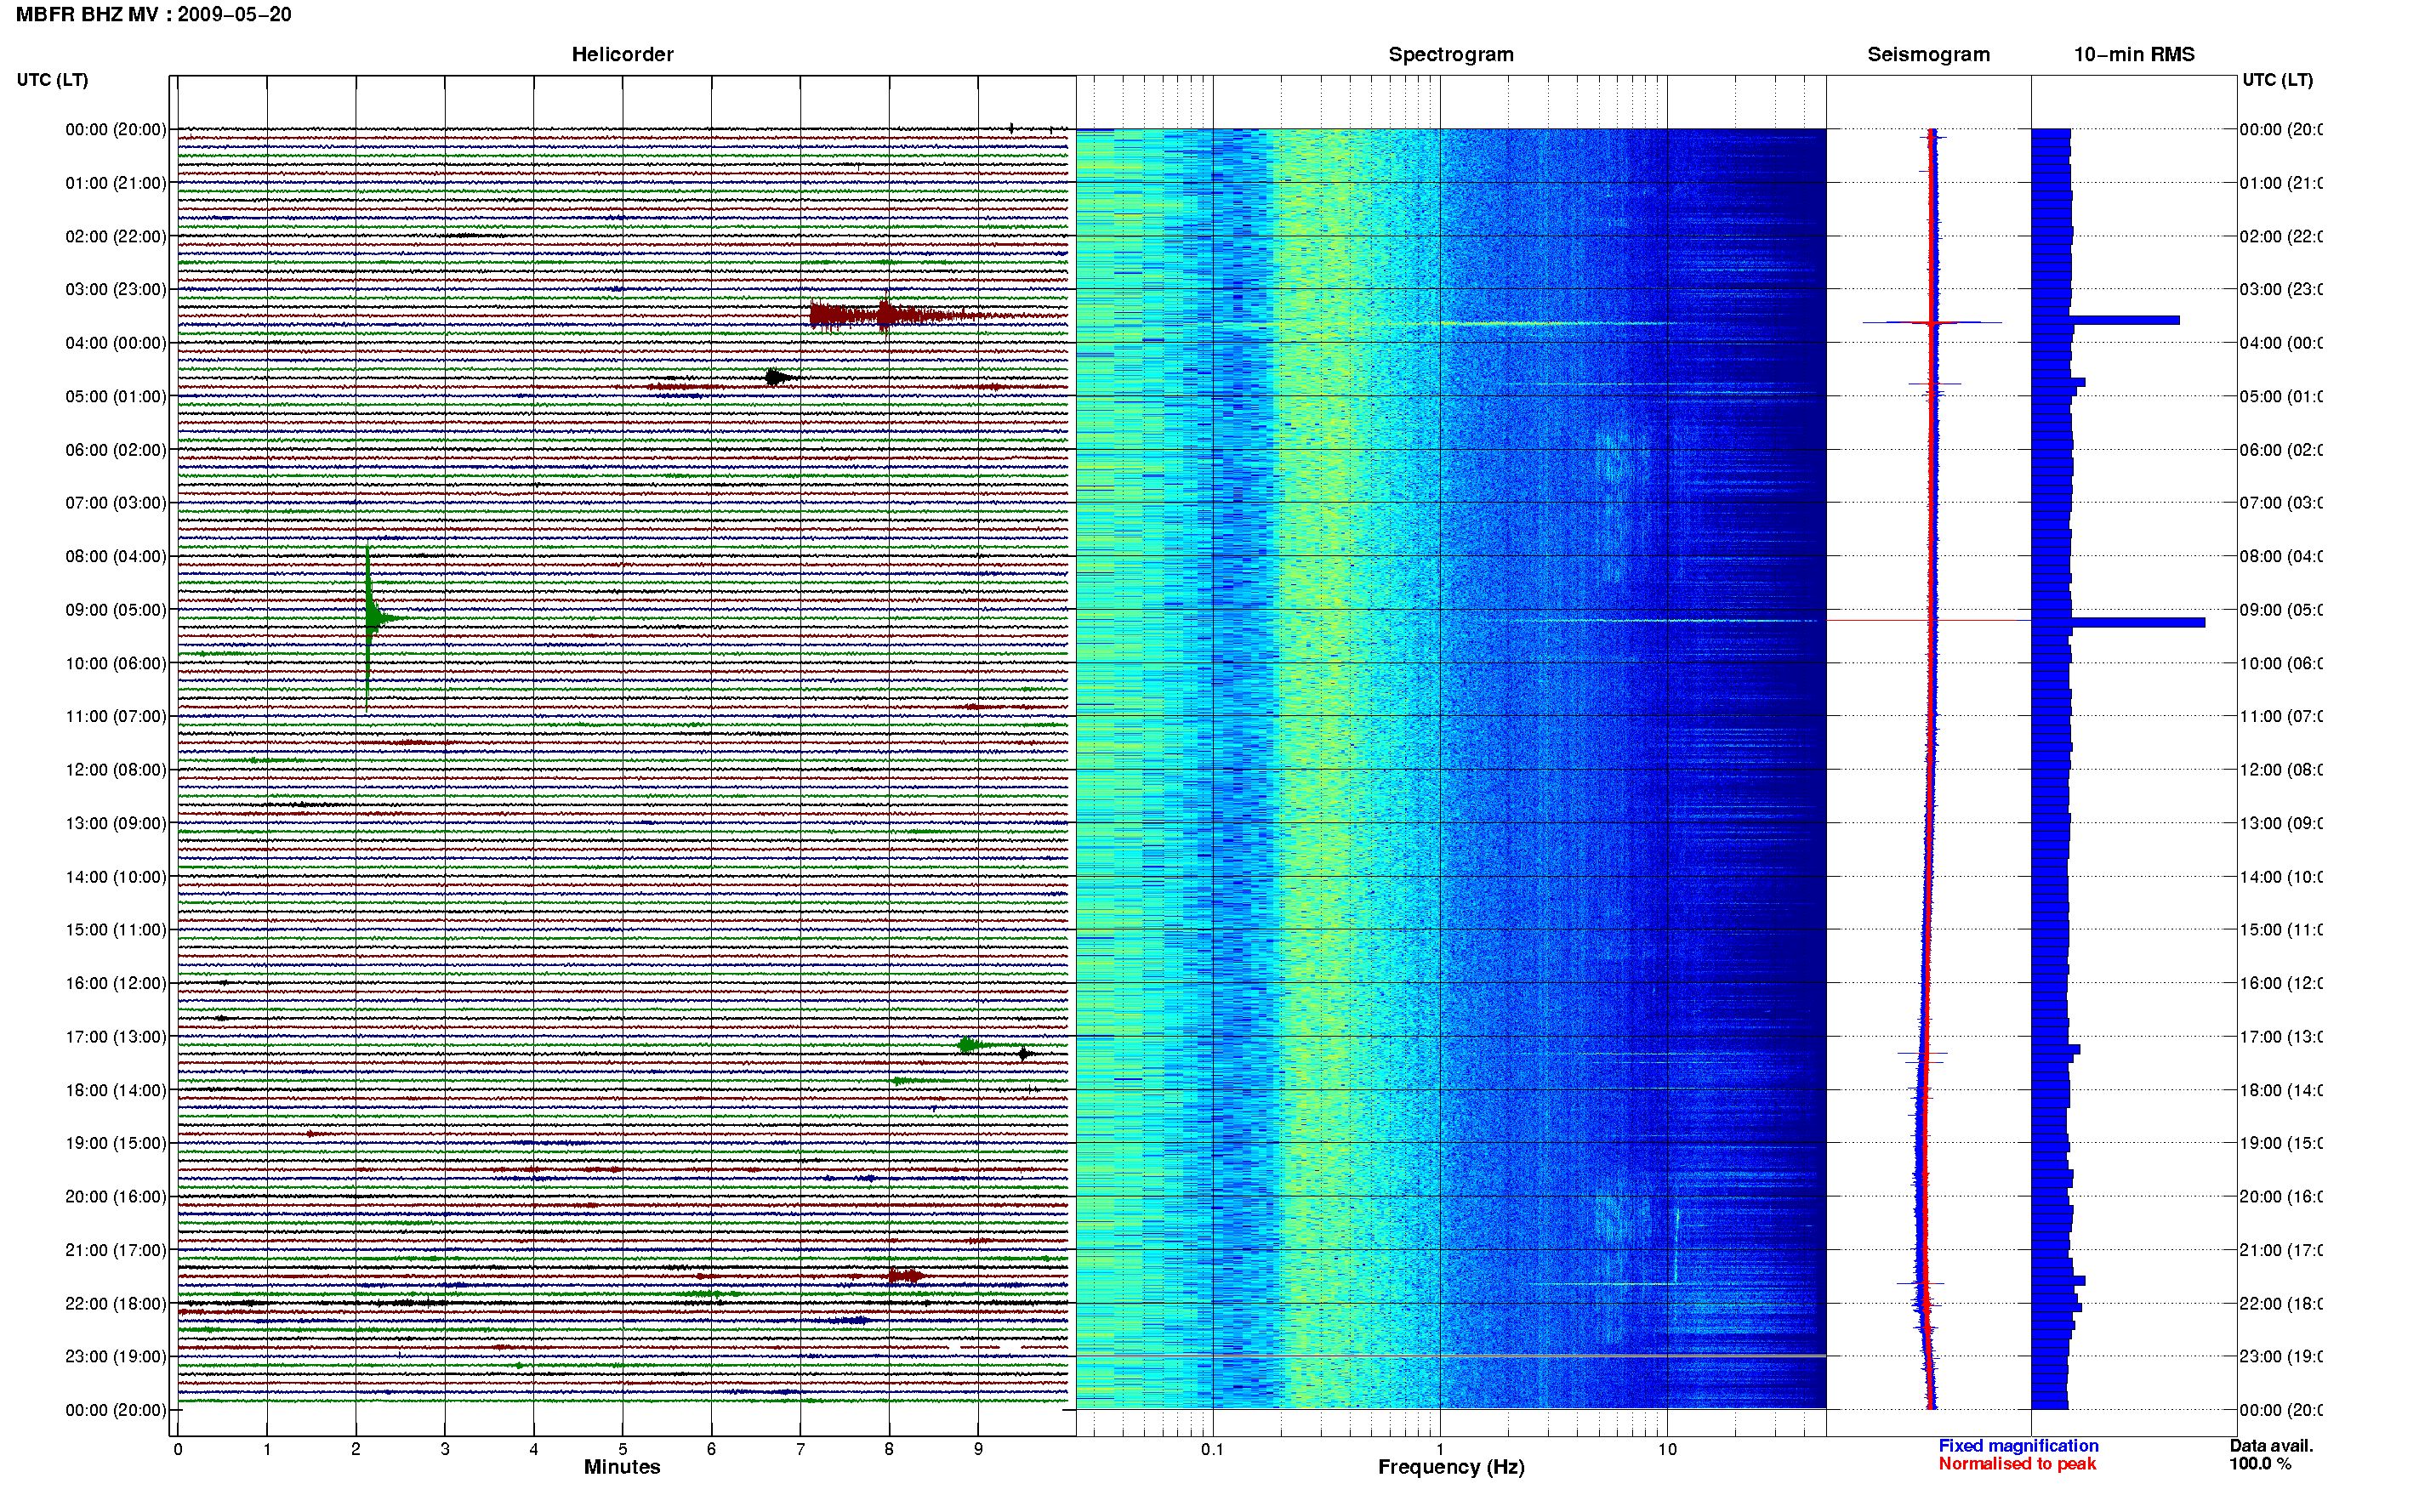The width and height of the screenshot is (2419, 1512).
Task: Click the right-side '23:00 (19:' time label
Action: (x=2281, y=1357)
